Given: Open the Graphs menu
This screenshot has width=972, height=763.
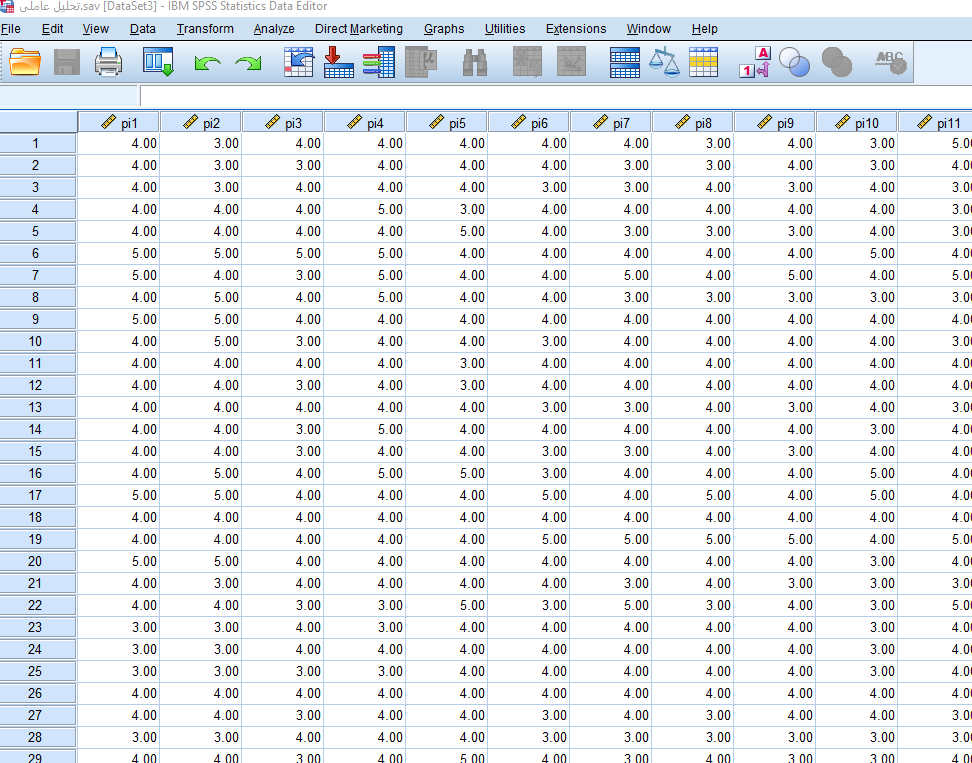Looking at the screenshot, I should pyautogui.click(x=444, y=29).
